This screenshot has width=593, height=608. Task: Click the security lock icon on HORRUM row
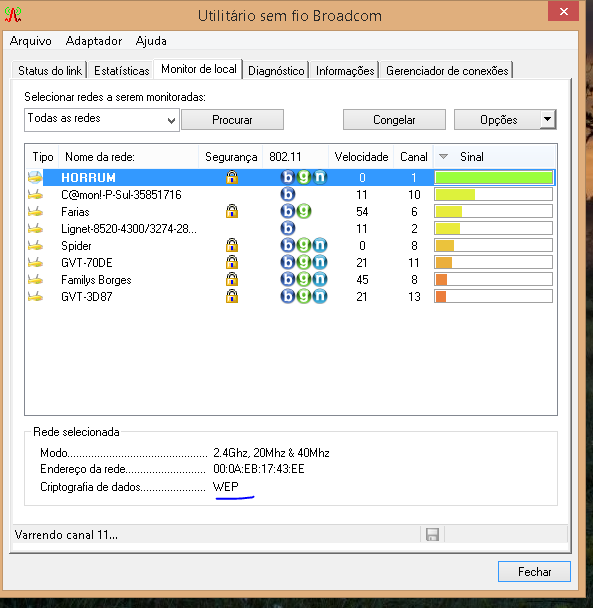(x=232, y=177)
